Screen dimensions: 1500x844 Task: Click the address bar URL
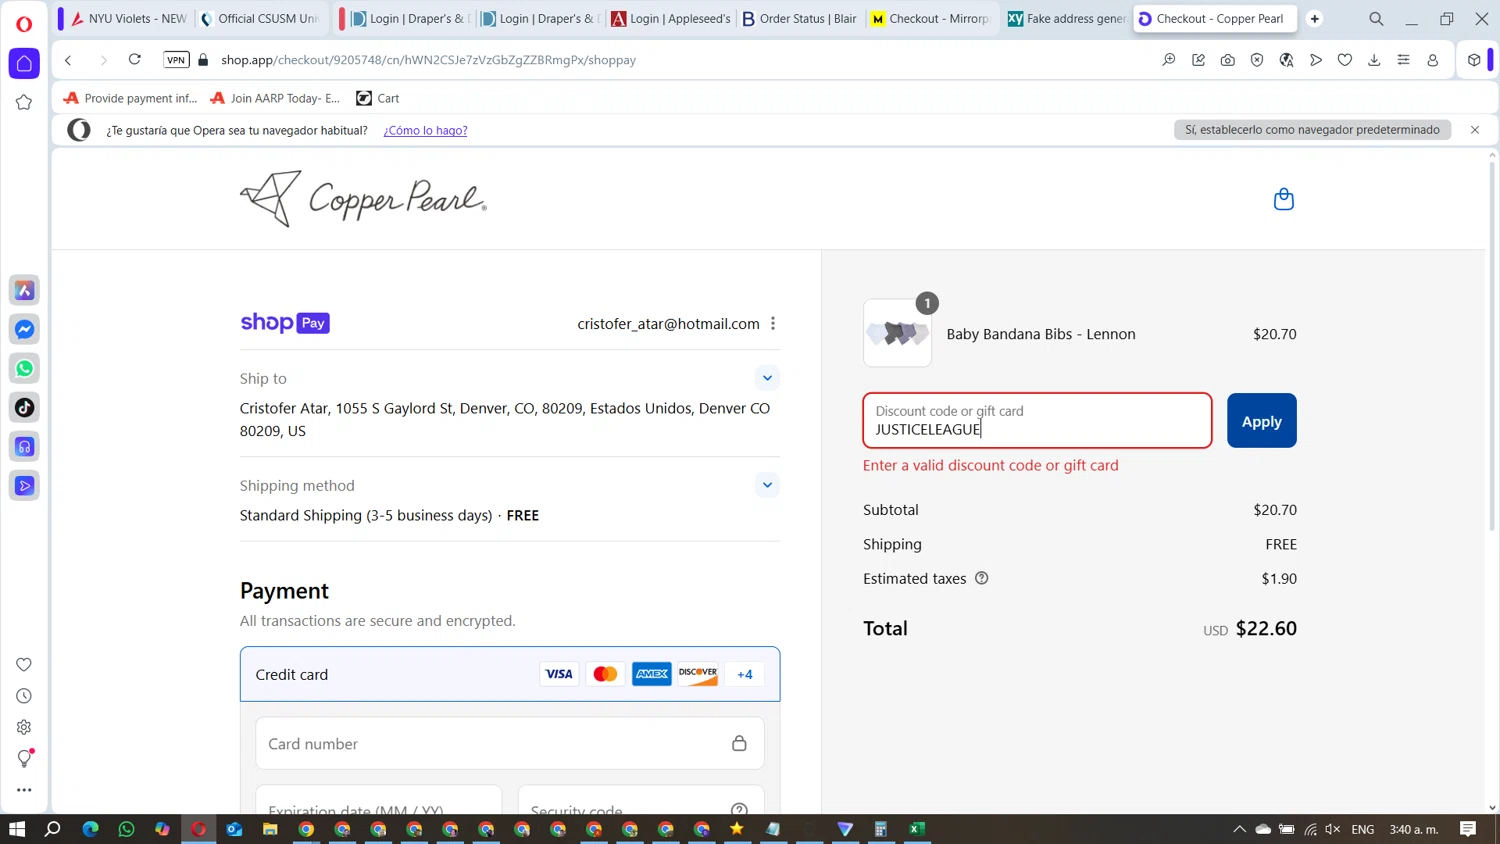click(428, 60)
